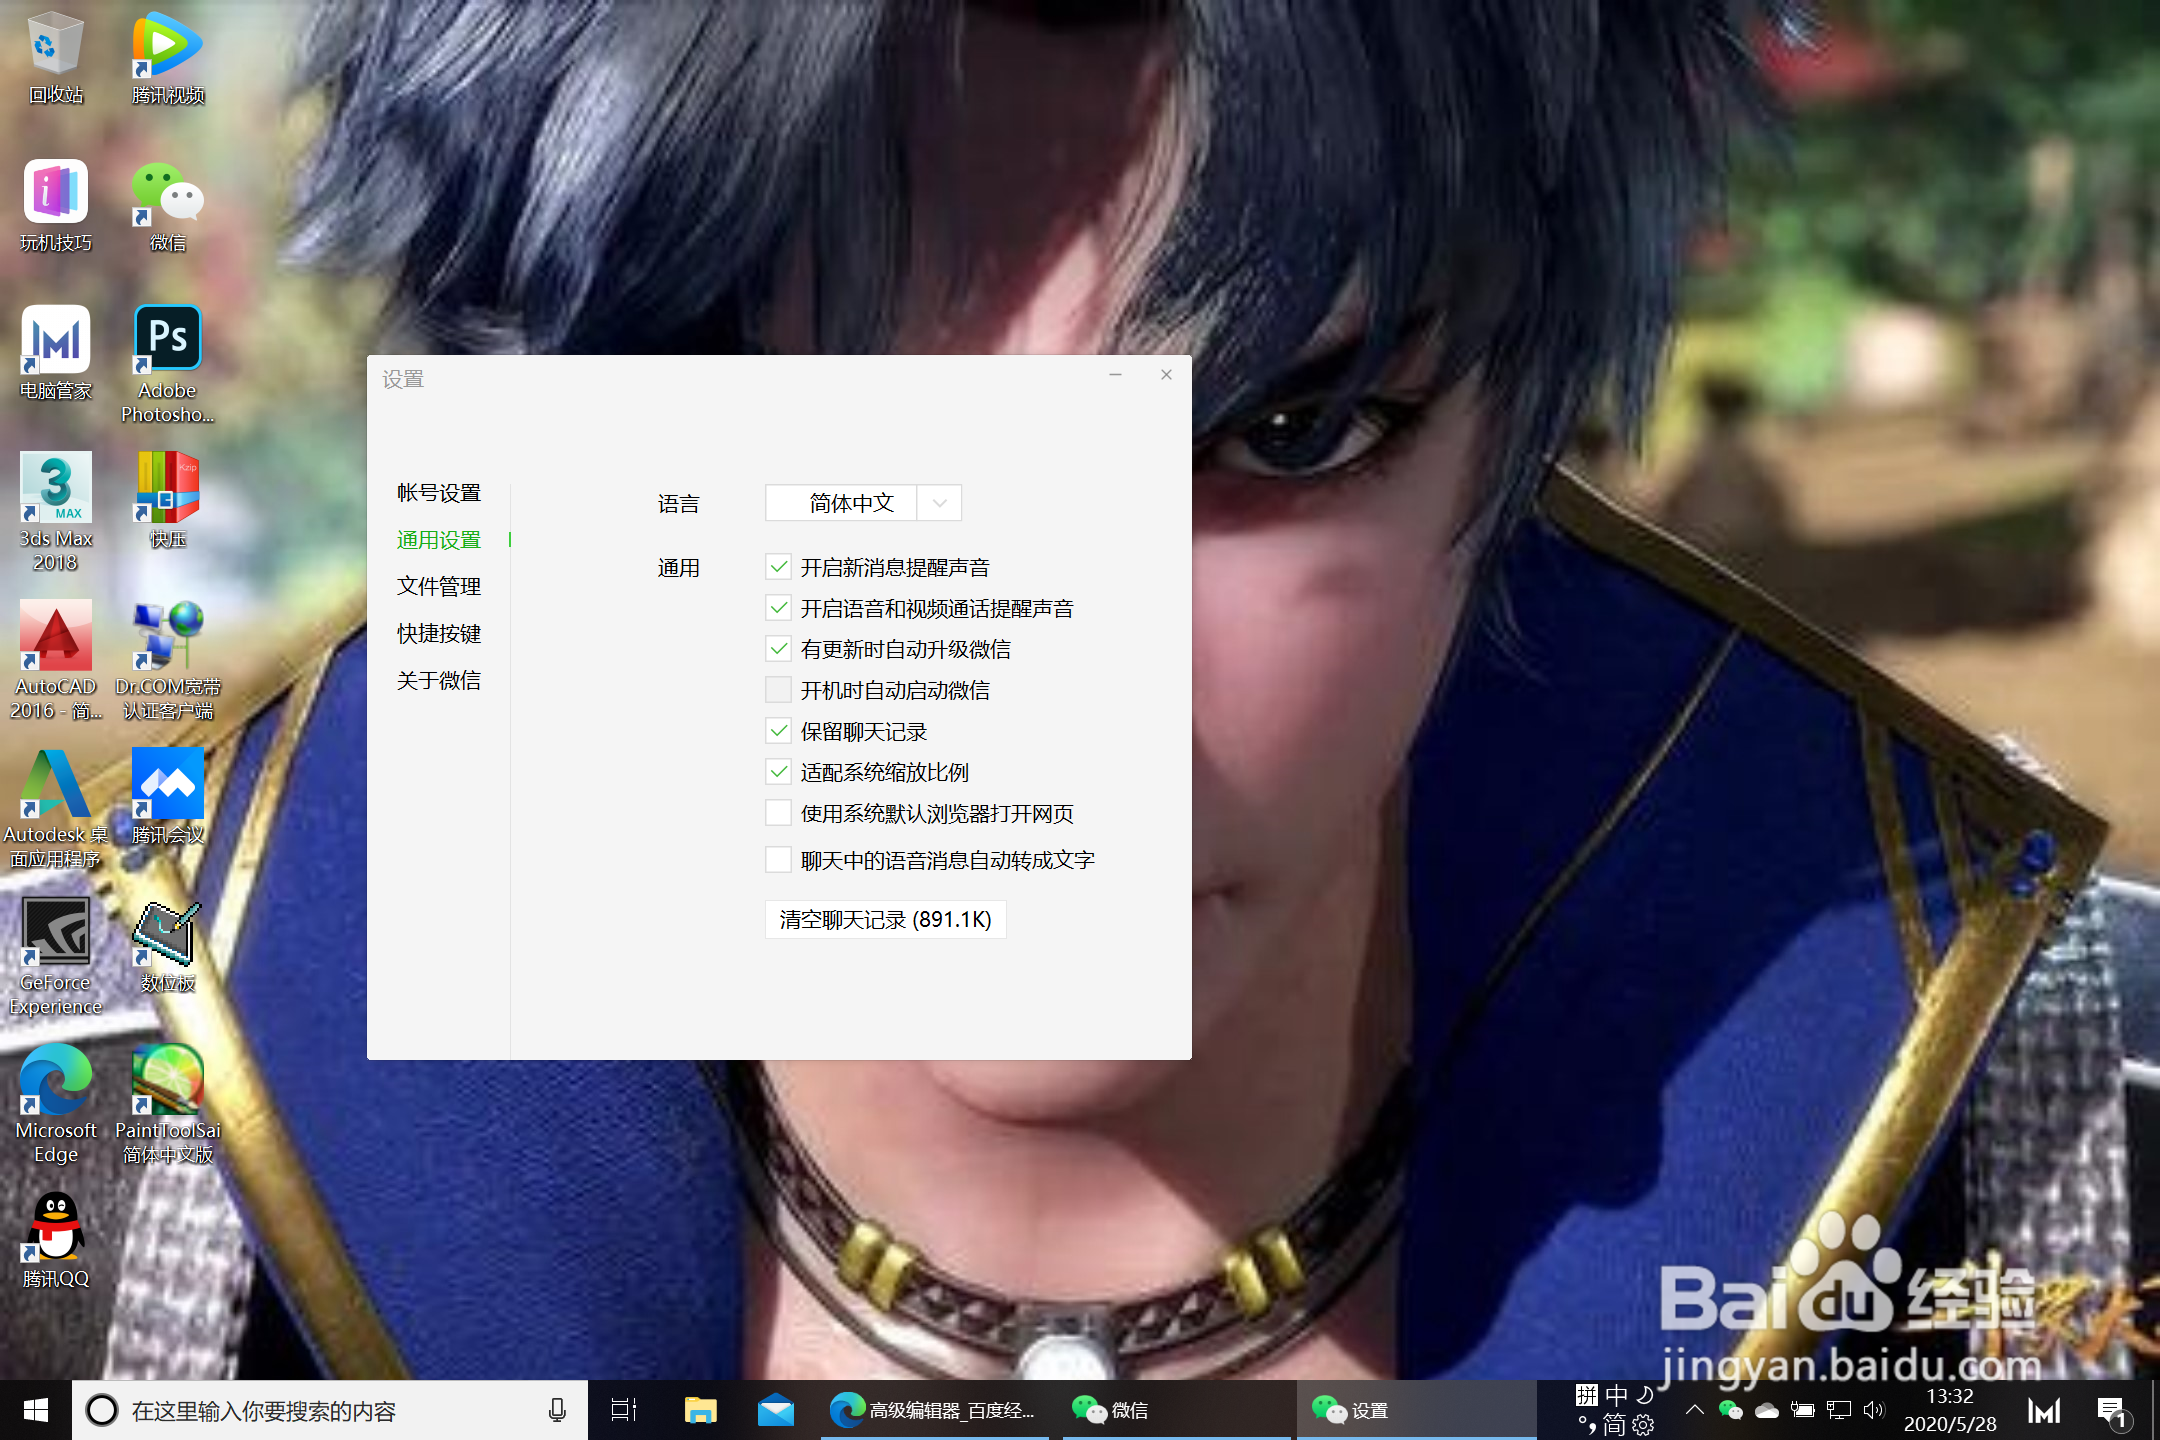Open the 回收站 desktop icon
Viewport: 2160px width, 1440px height.
55,58
